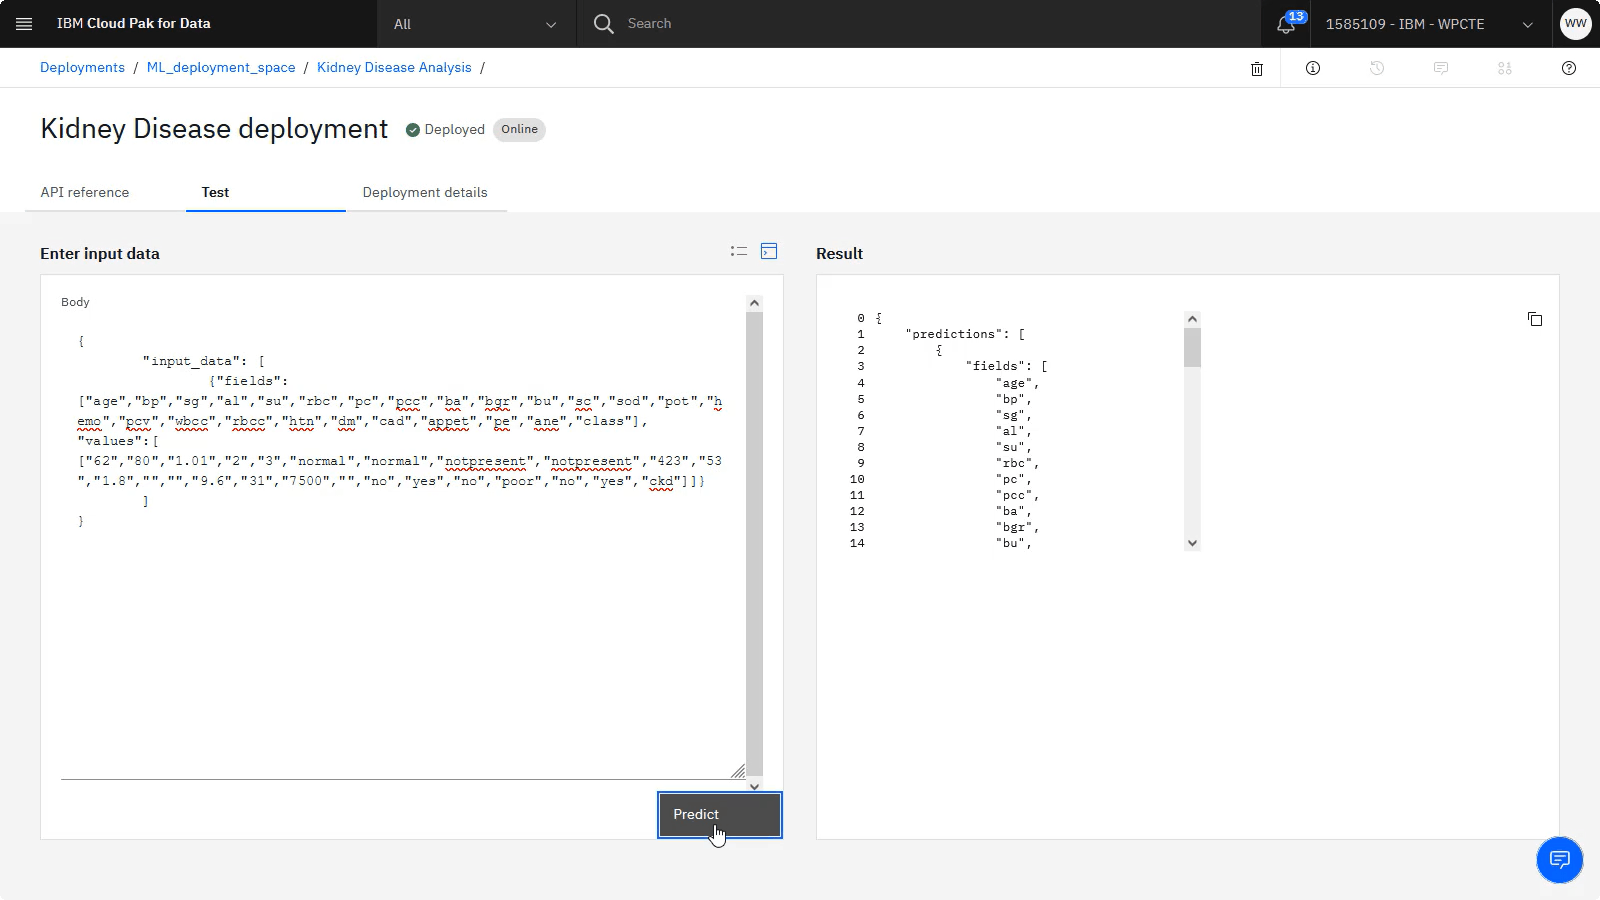
Task: Open the WW user avatar menu
Action: (1575, 24)
